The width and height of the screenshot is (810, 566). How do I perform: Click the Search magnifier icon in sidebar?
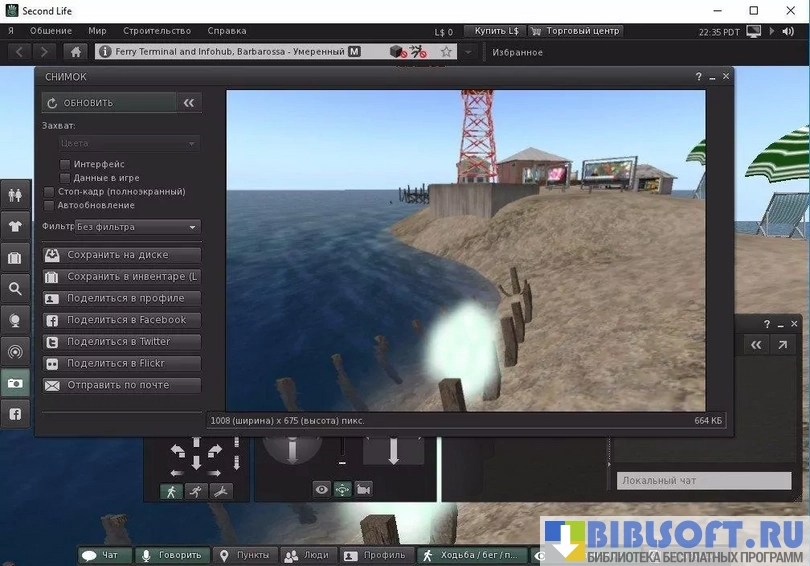point(15,289)
